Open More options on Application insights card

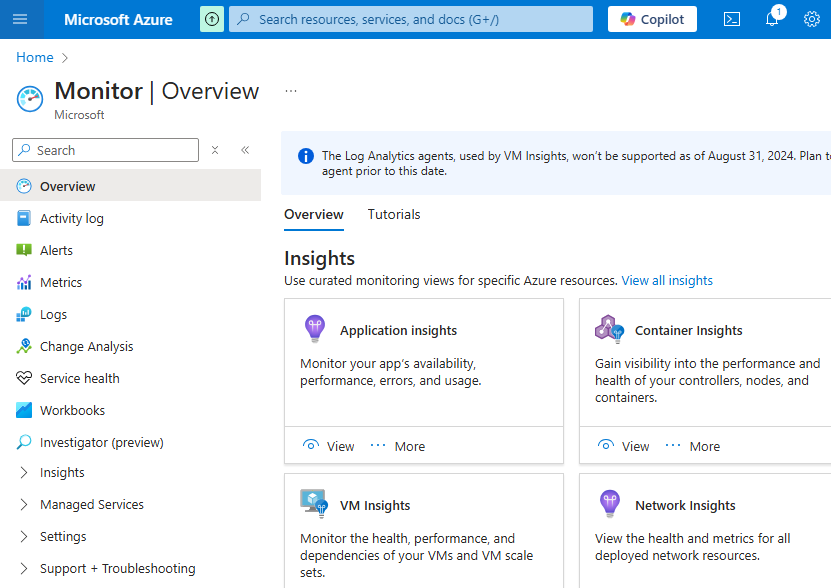point(397,446)
